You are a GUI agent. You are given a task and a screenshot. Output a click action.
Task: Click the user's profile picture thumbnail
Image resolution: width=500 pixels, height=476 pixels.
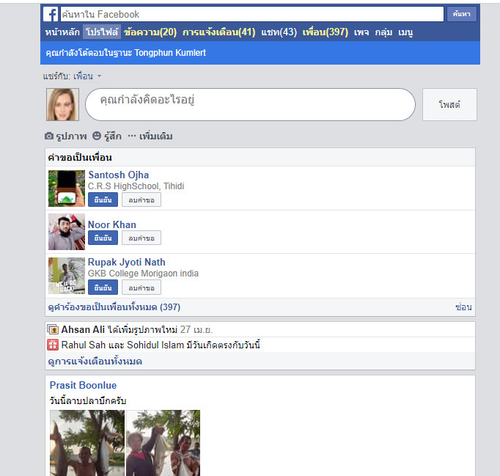(x=63, y=104)
